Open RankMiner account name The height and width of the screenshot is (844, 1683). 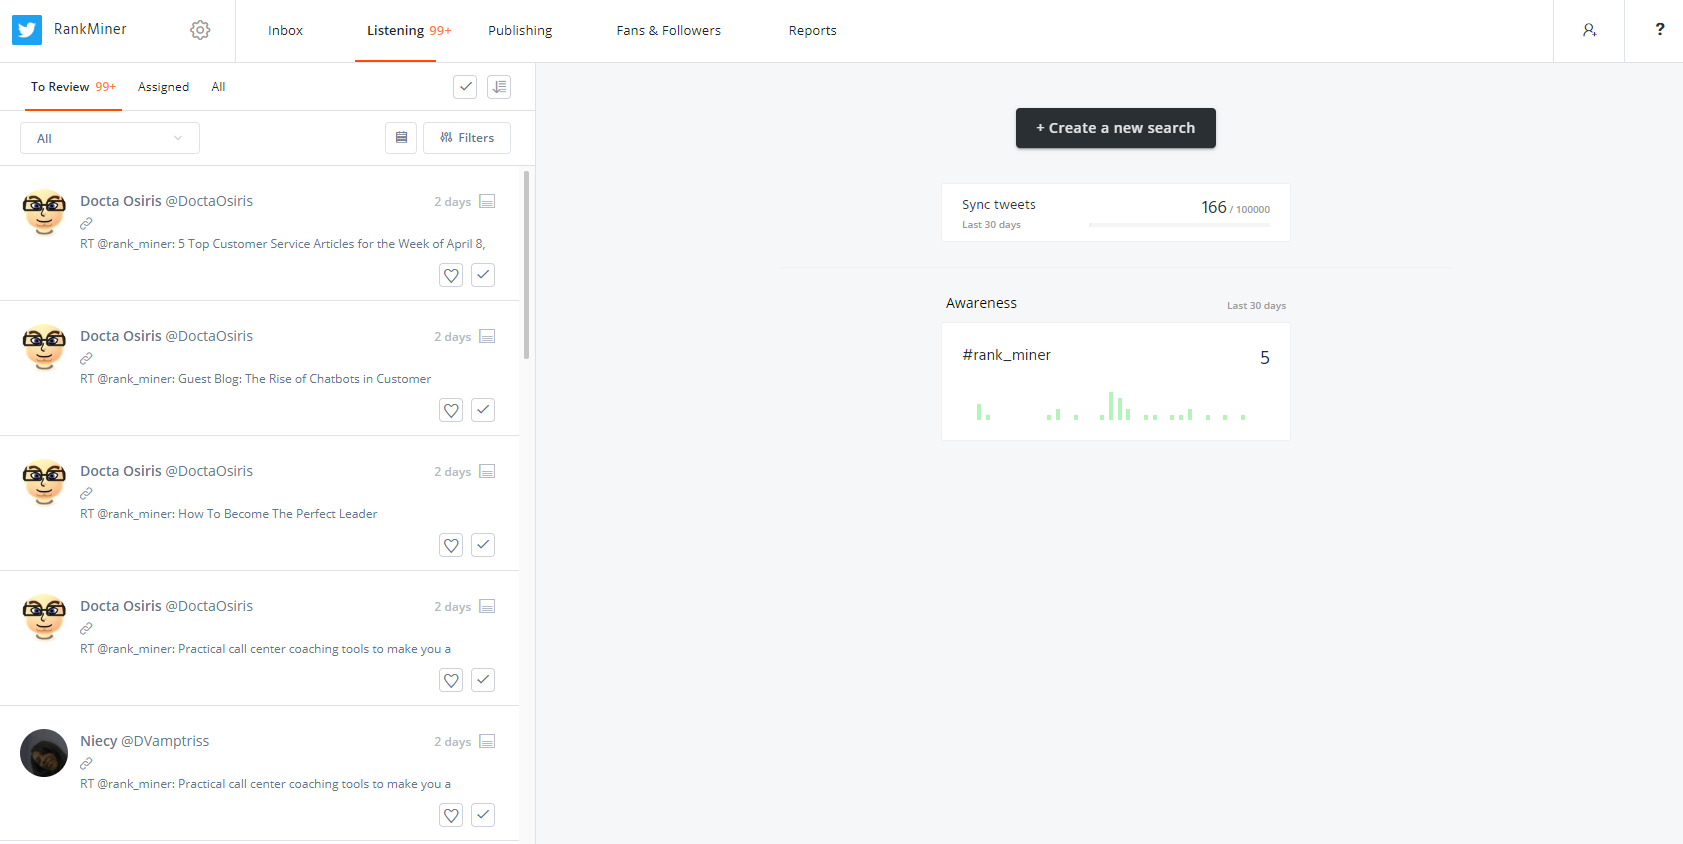(90, 29)
